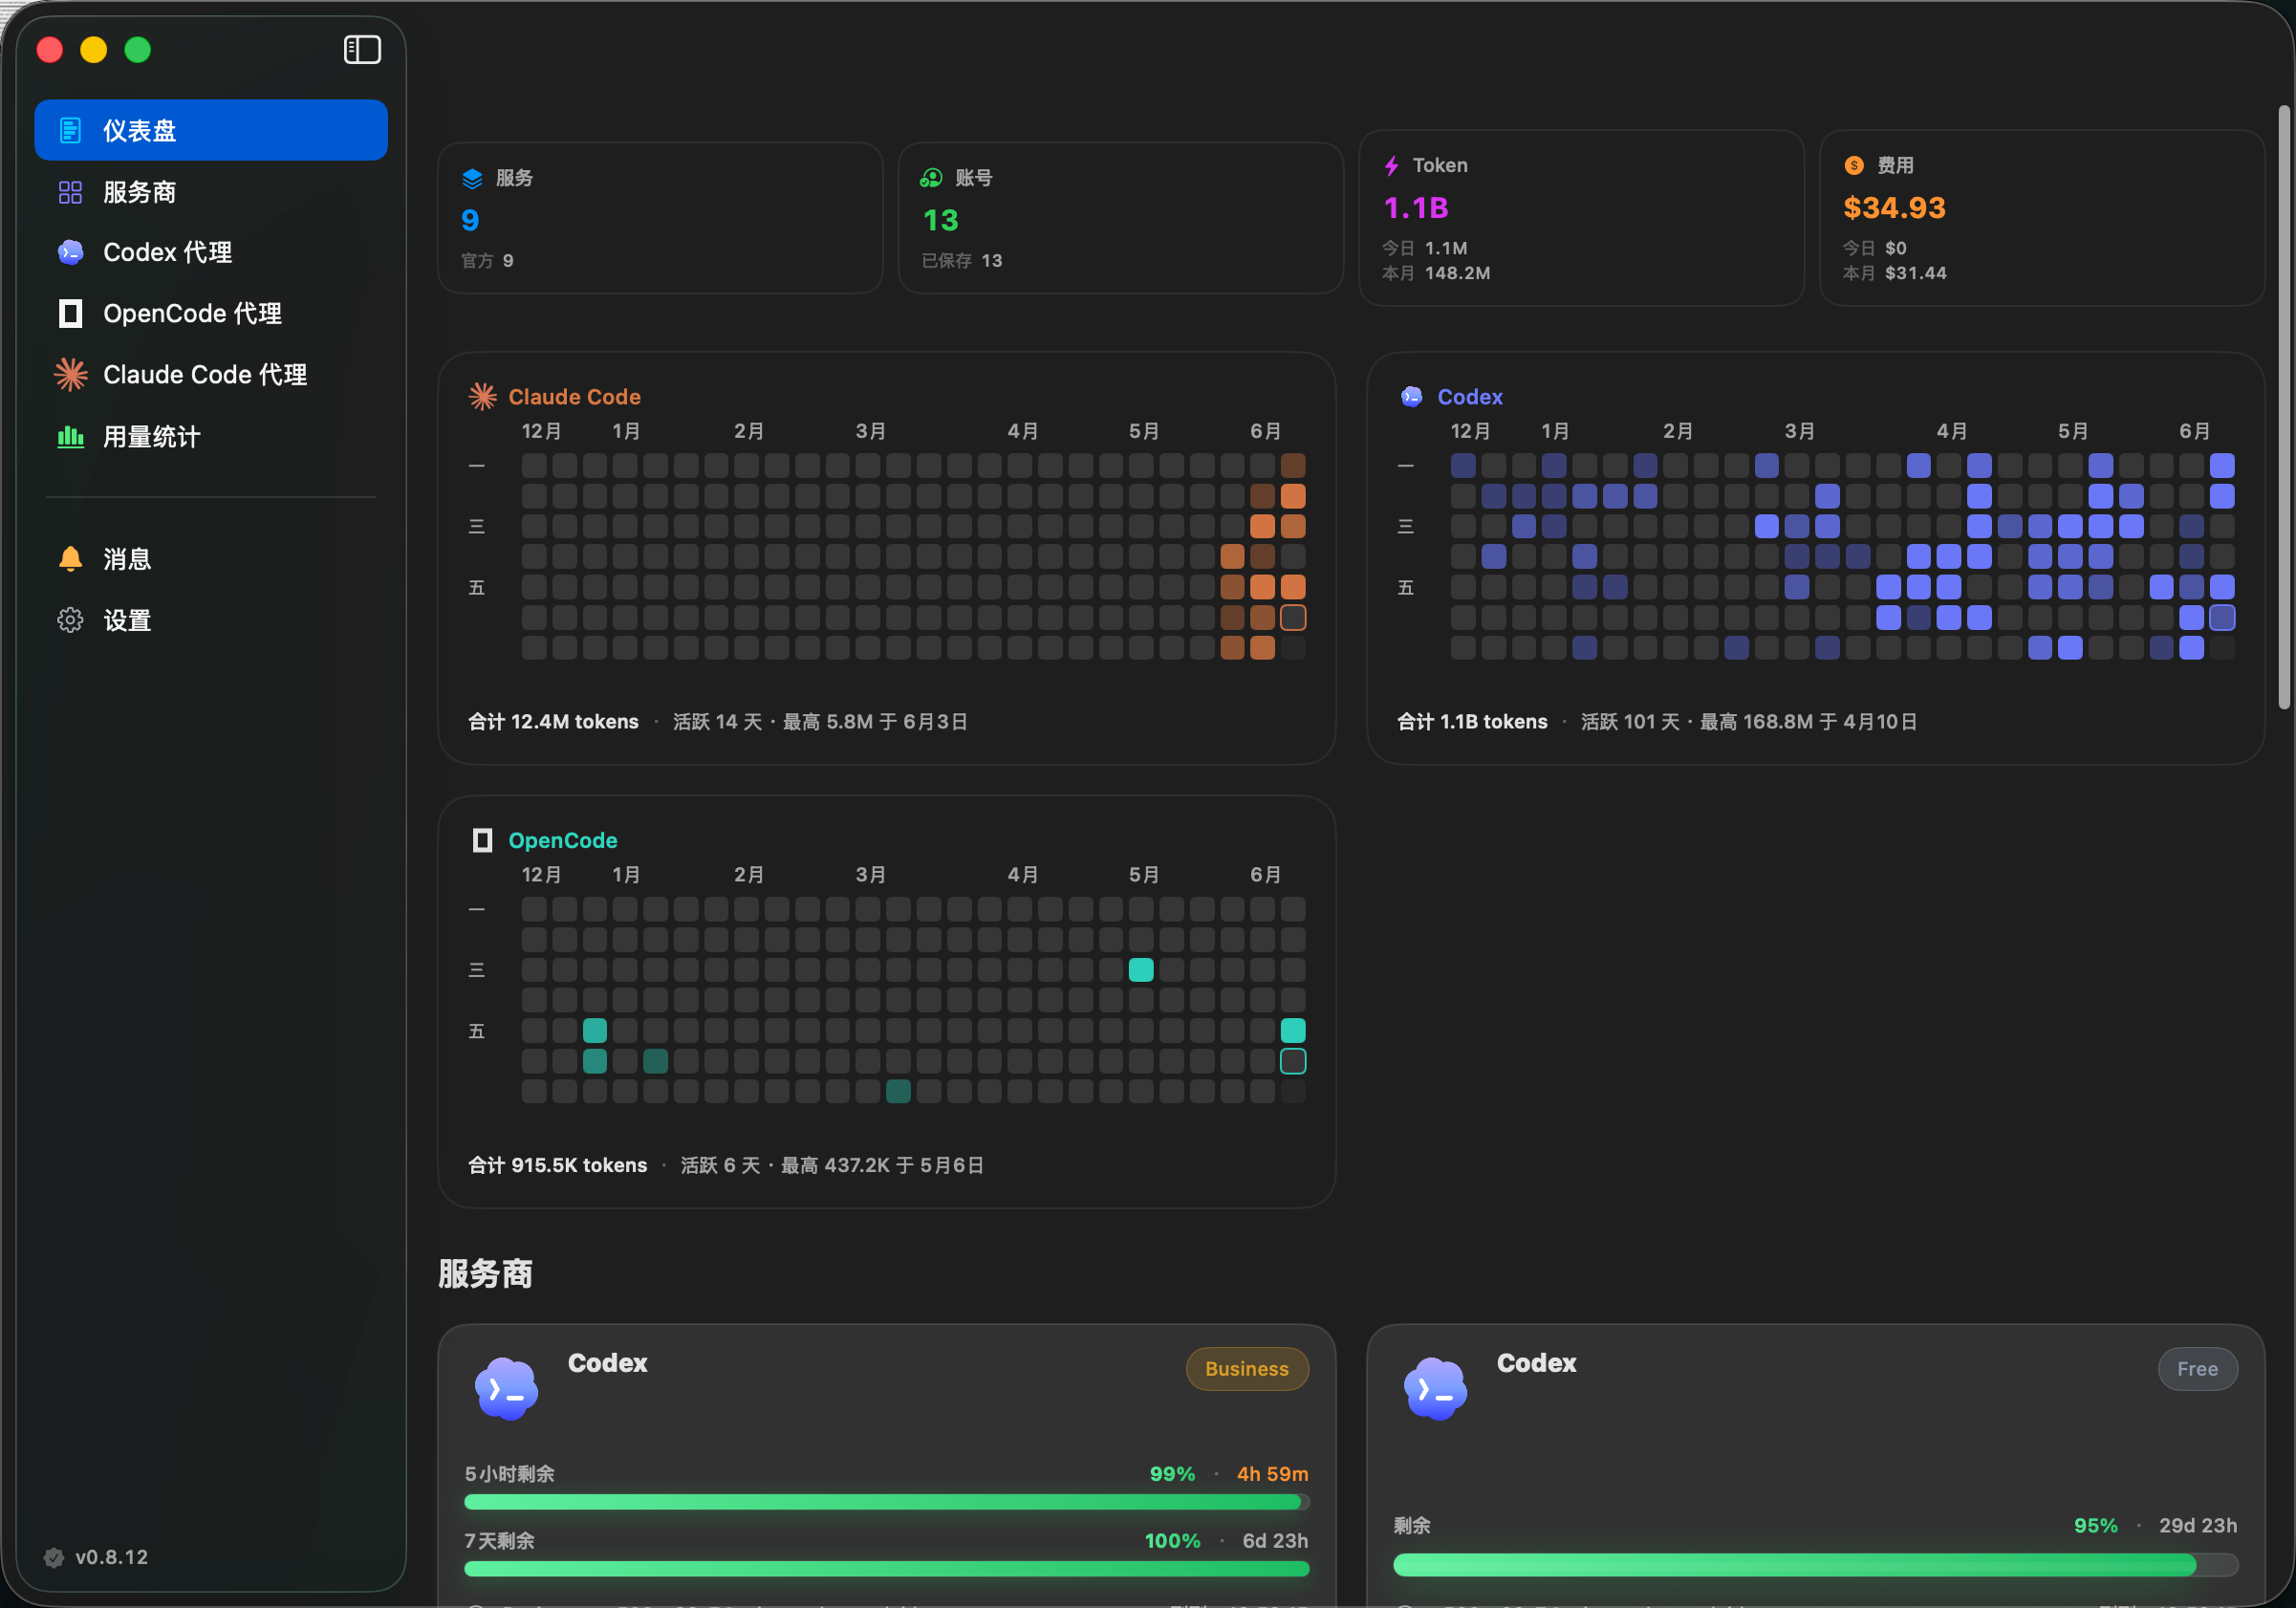This screenshot has height=1608, width=2296.
Task: Select the outlined today cell in Codex heatmap
Action: click(2222, 617)
